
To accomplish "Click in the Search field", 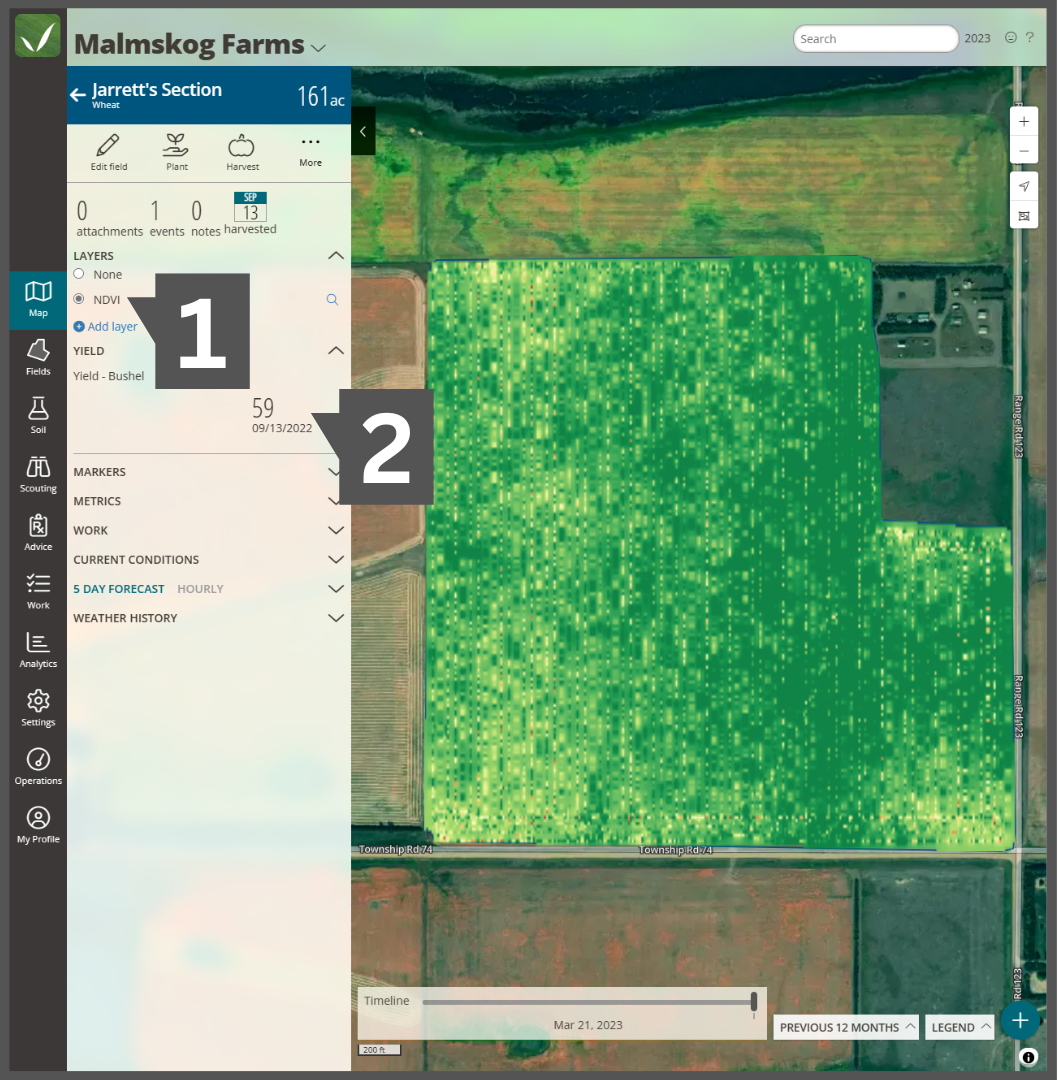I will pos(875,39).
